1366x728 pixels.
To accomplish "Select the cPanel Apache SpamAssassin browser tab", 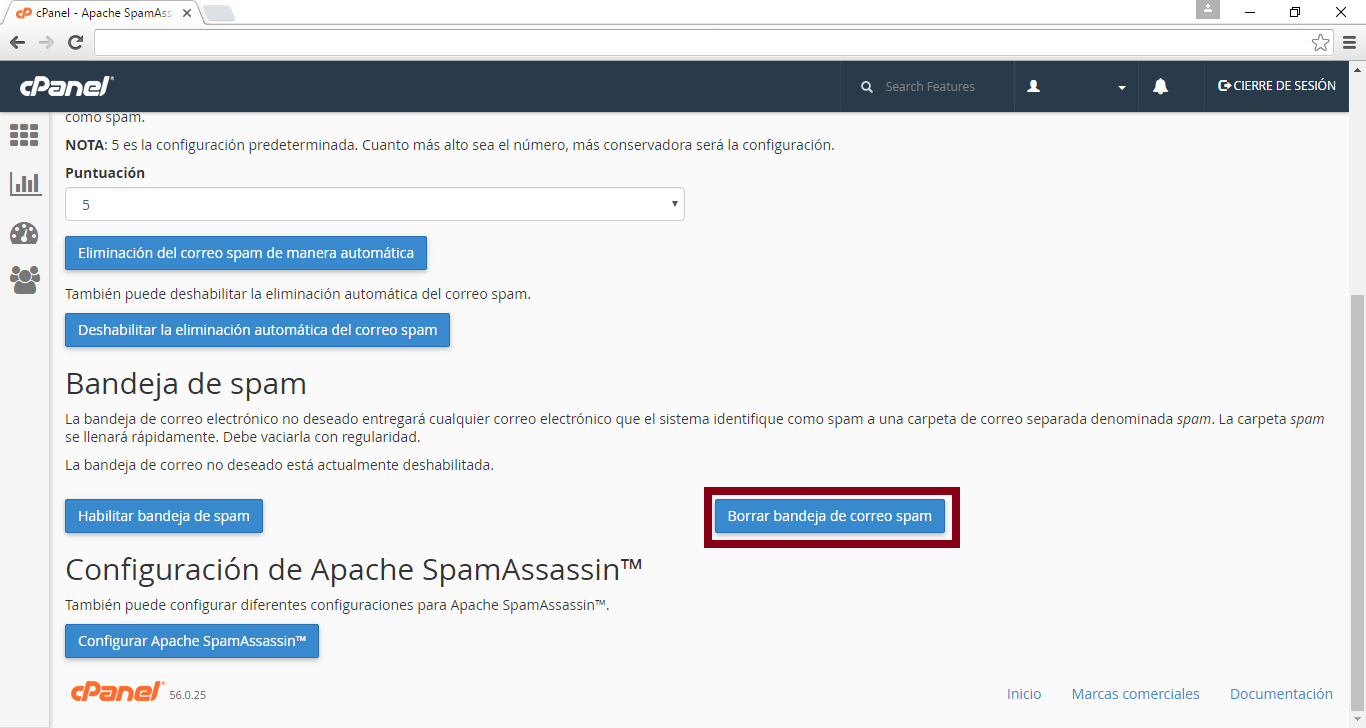I will 100,13.
